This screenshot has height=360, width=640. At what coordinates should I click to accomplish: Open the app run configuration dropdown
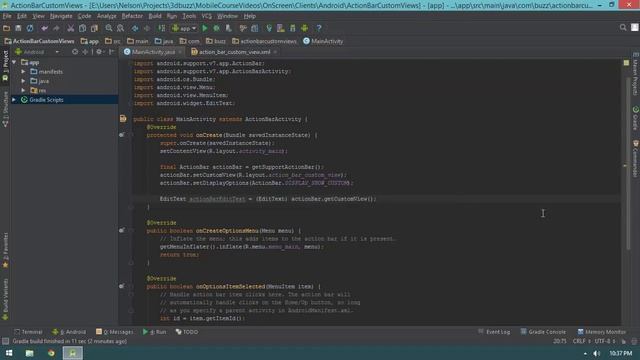(184, 28)
